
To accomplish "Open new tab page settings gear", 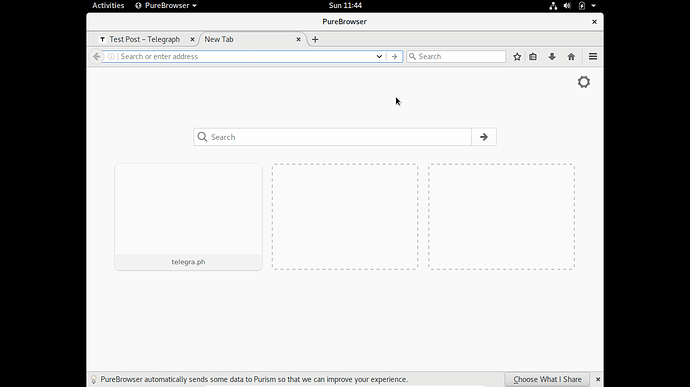I will pos(584,82).
